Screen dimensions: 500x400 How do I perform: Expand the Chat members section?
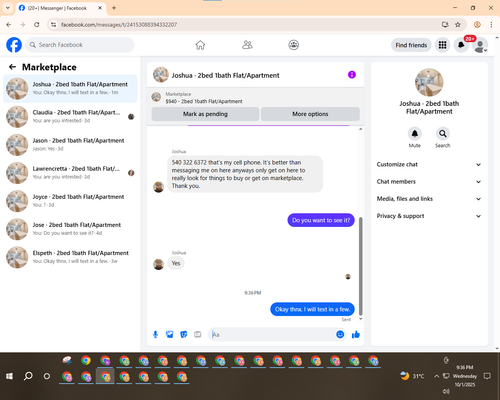(x=429, y=182)
